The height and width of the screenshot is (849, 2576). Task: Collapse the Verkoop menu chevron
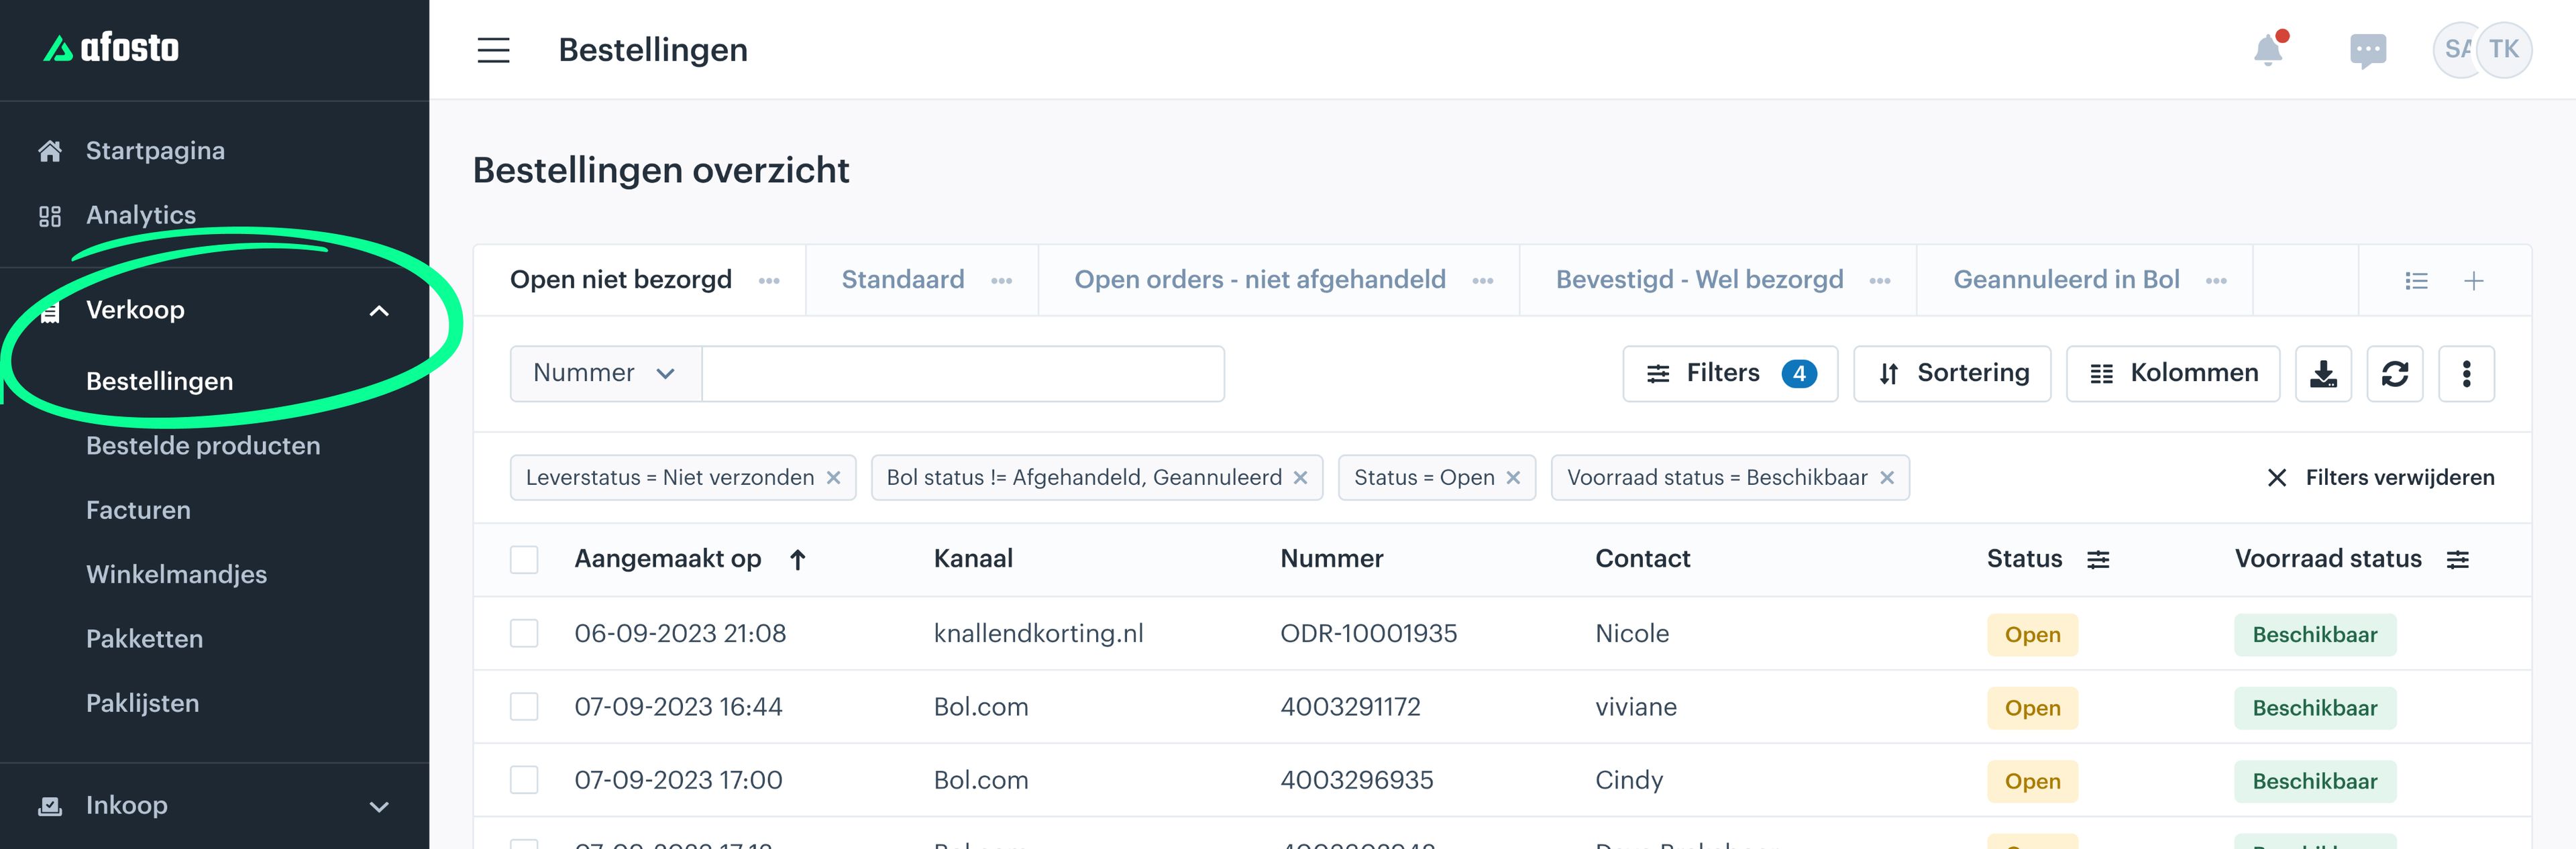(x=379, y=311)
